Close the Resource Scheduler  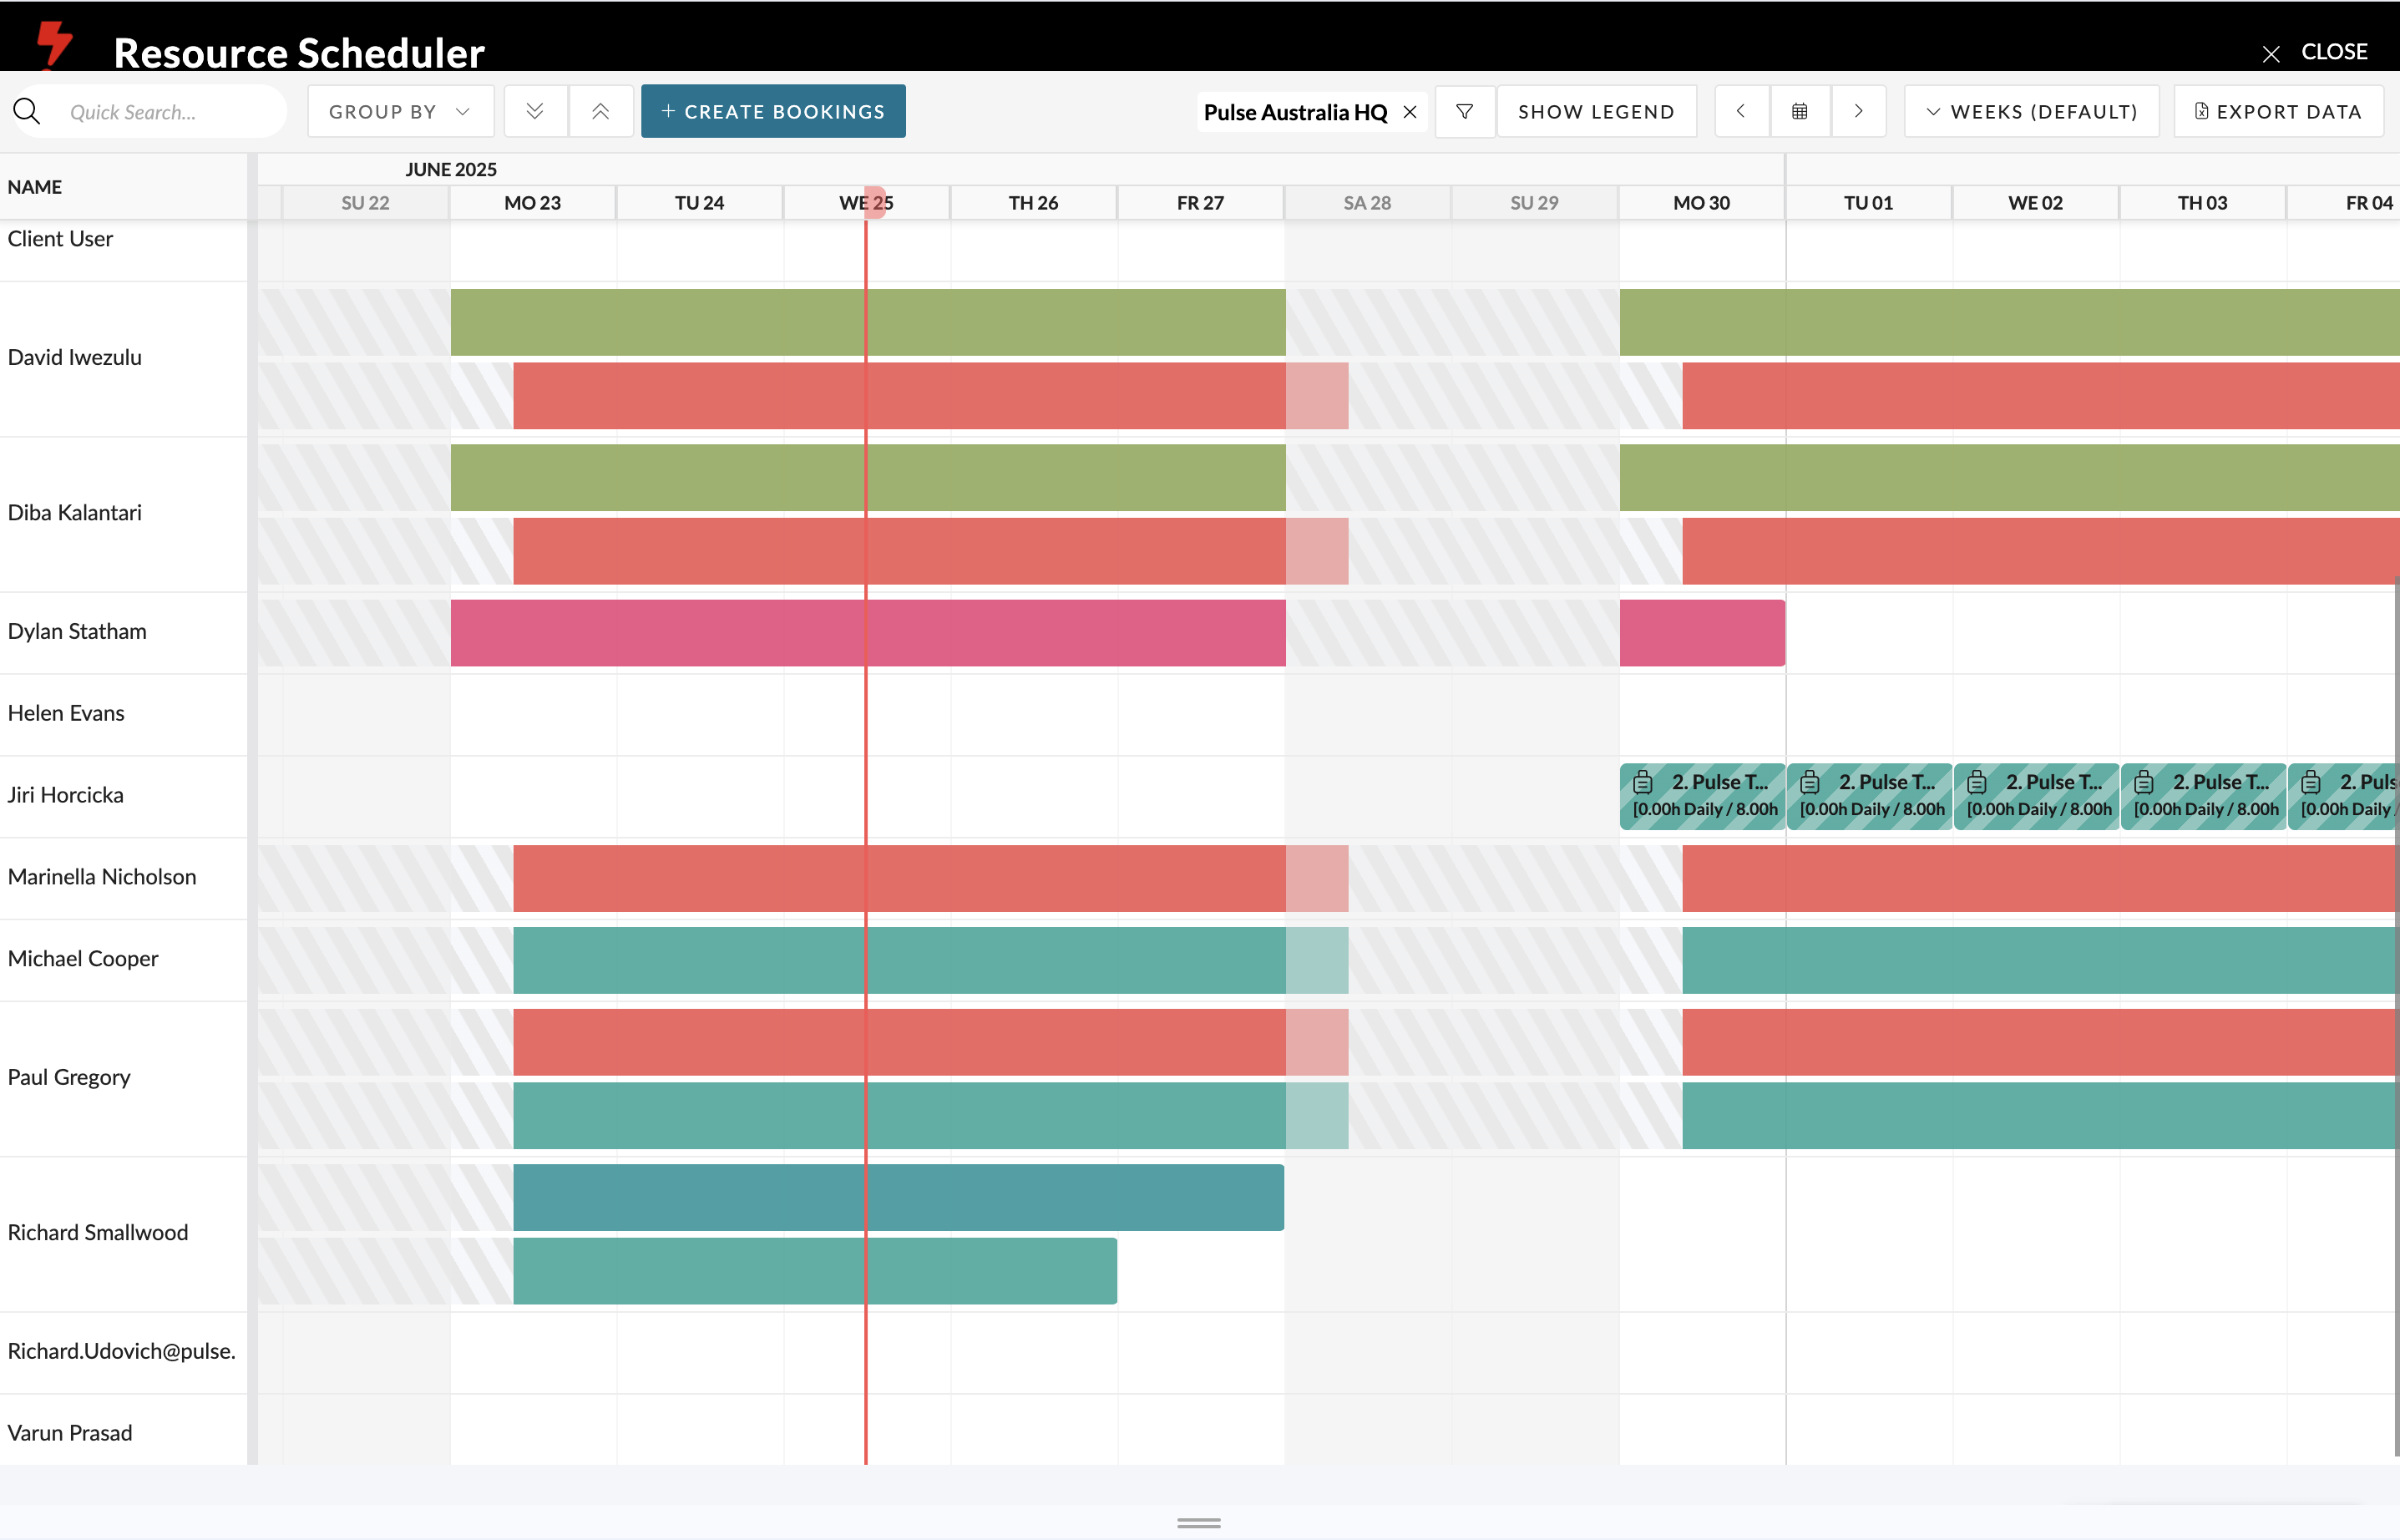[2314, 52]
